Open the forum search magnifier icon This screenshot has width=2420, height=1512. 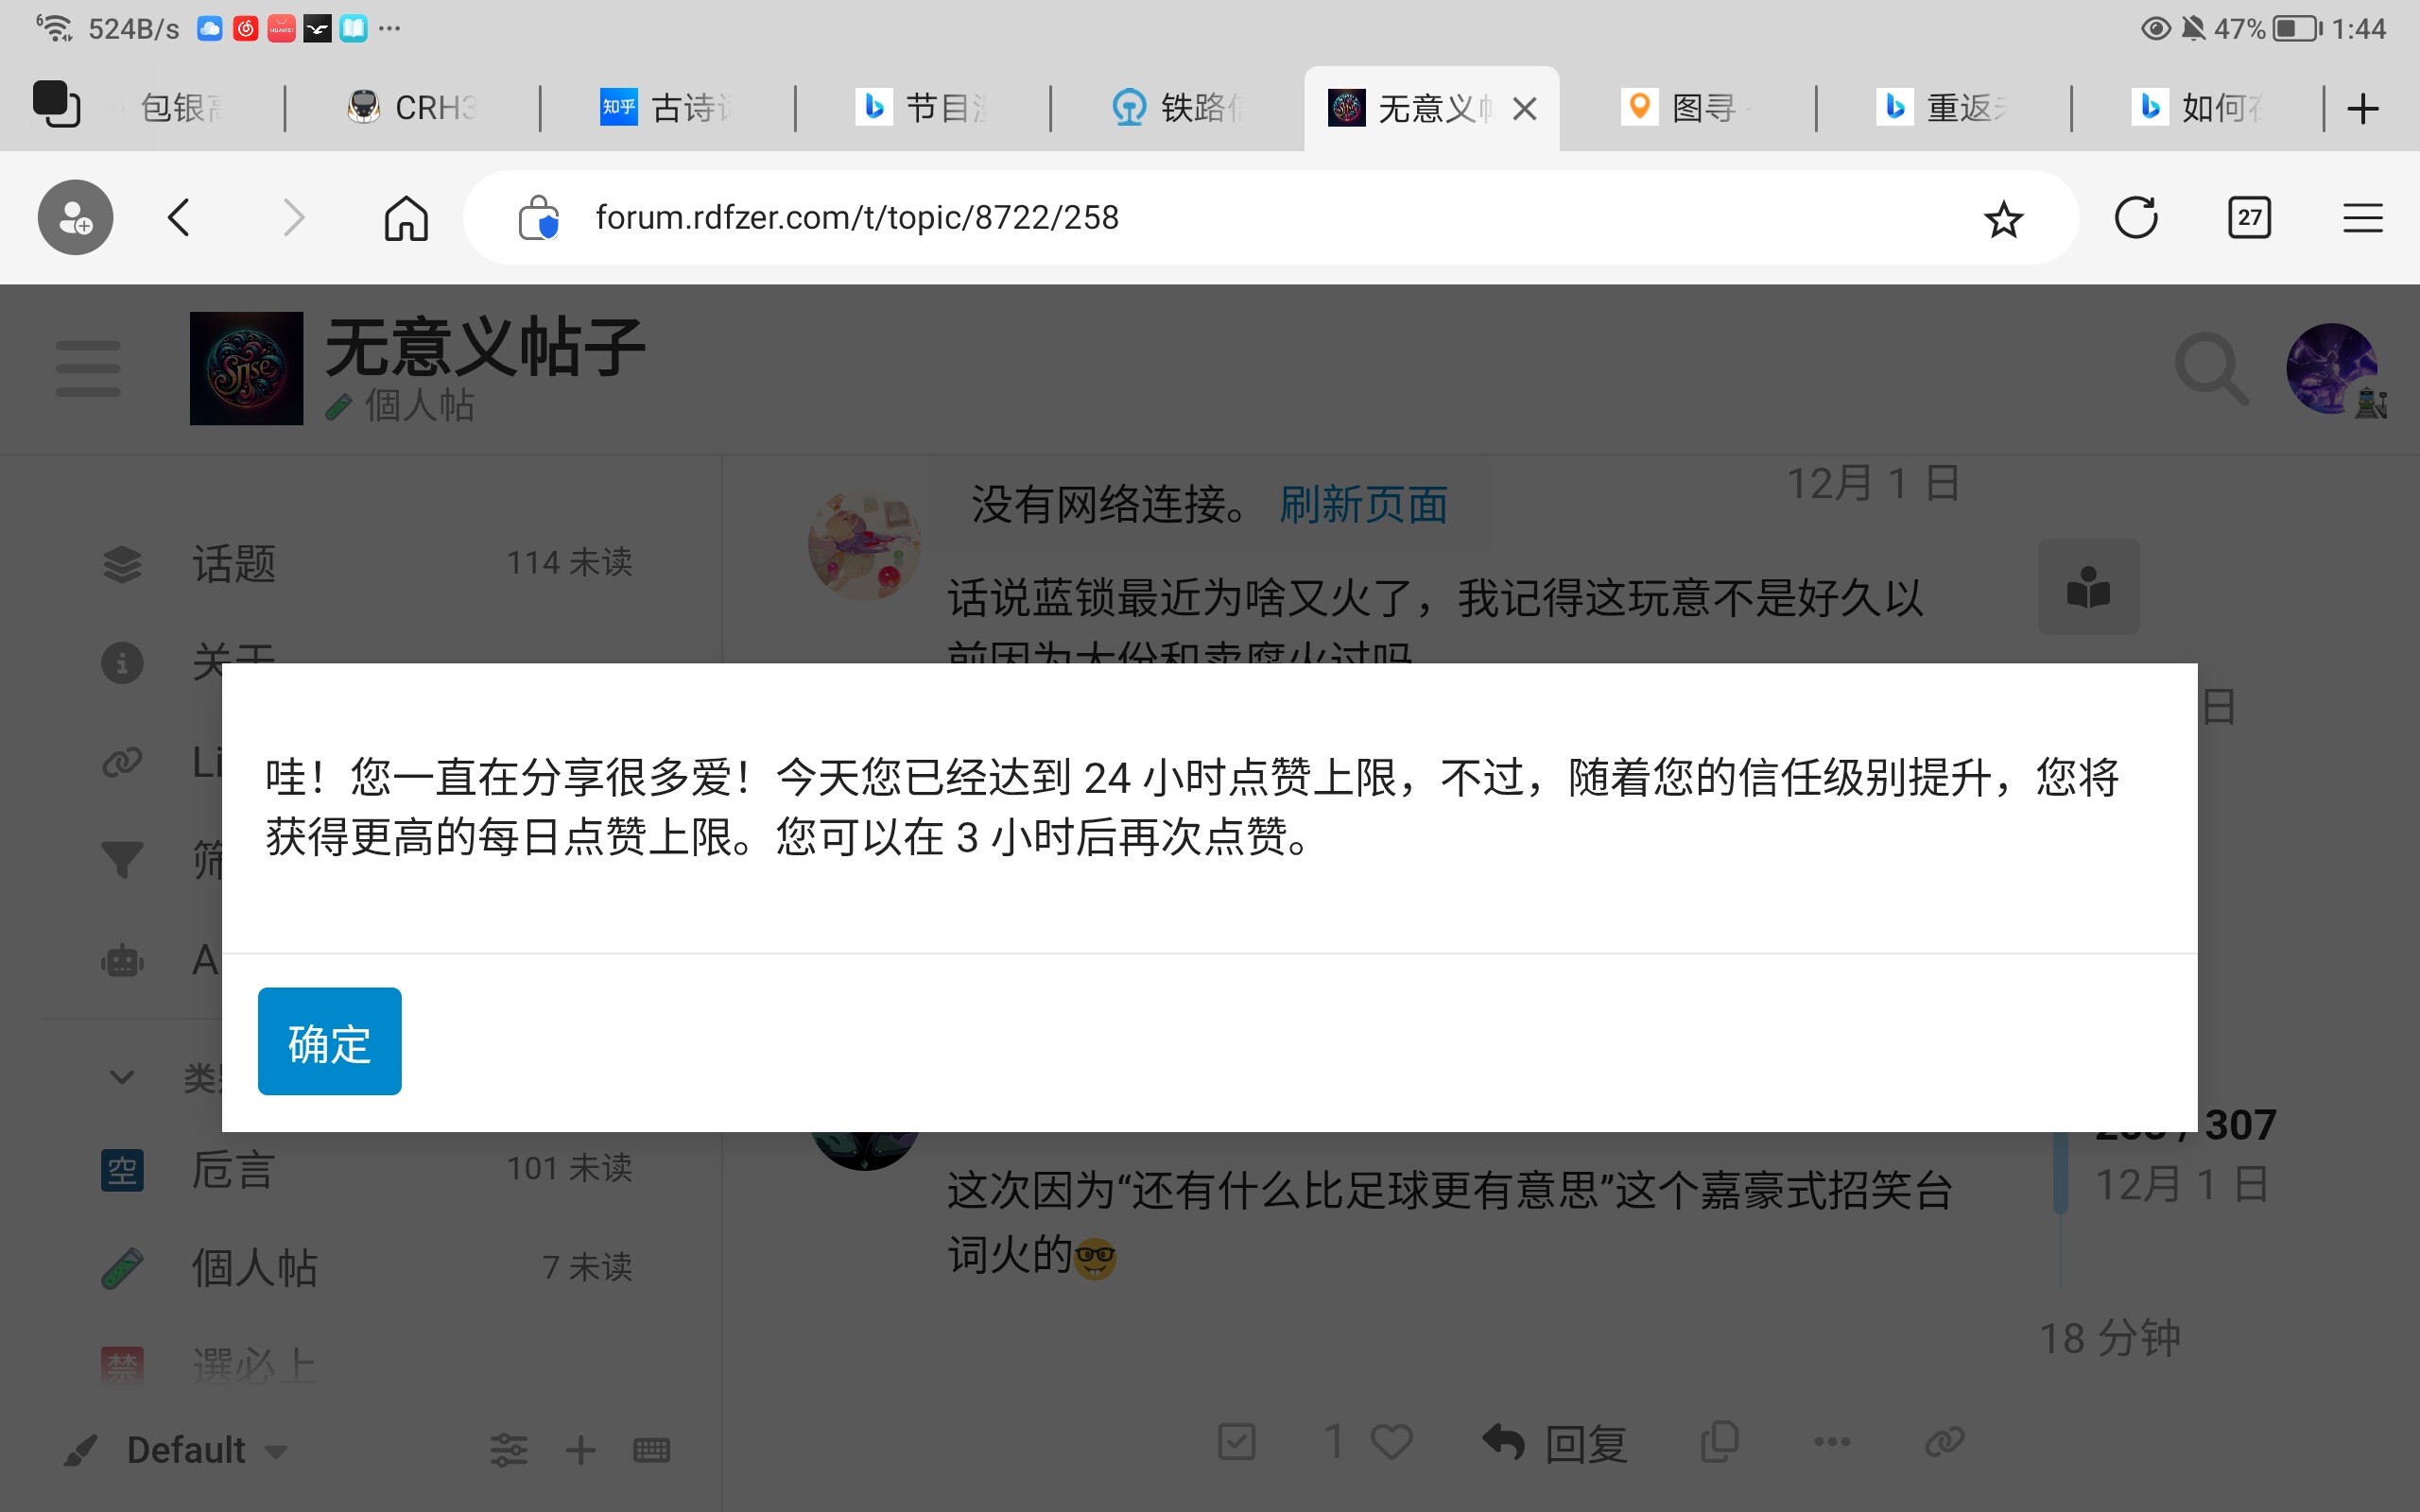(x=2210, y=369)
